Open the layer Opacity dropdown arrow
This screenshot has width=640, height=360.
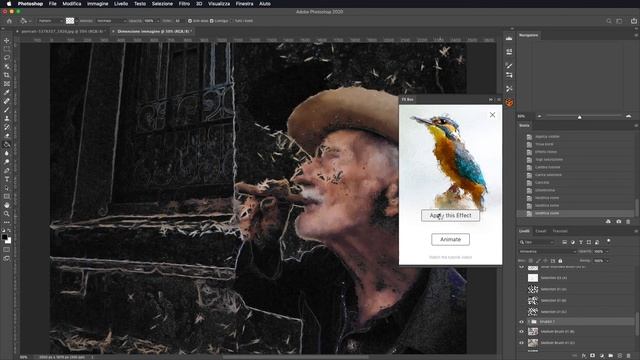coord(607,251)
